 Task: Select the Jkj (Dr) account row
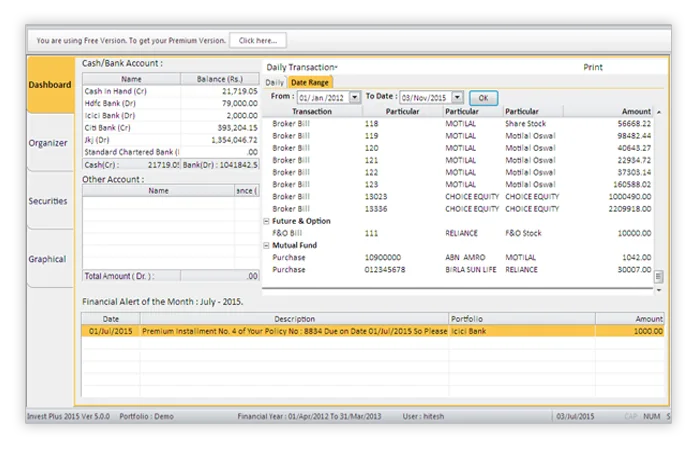[171, 140]
